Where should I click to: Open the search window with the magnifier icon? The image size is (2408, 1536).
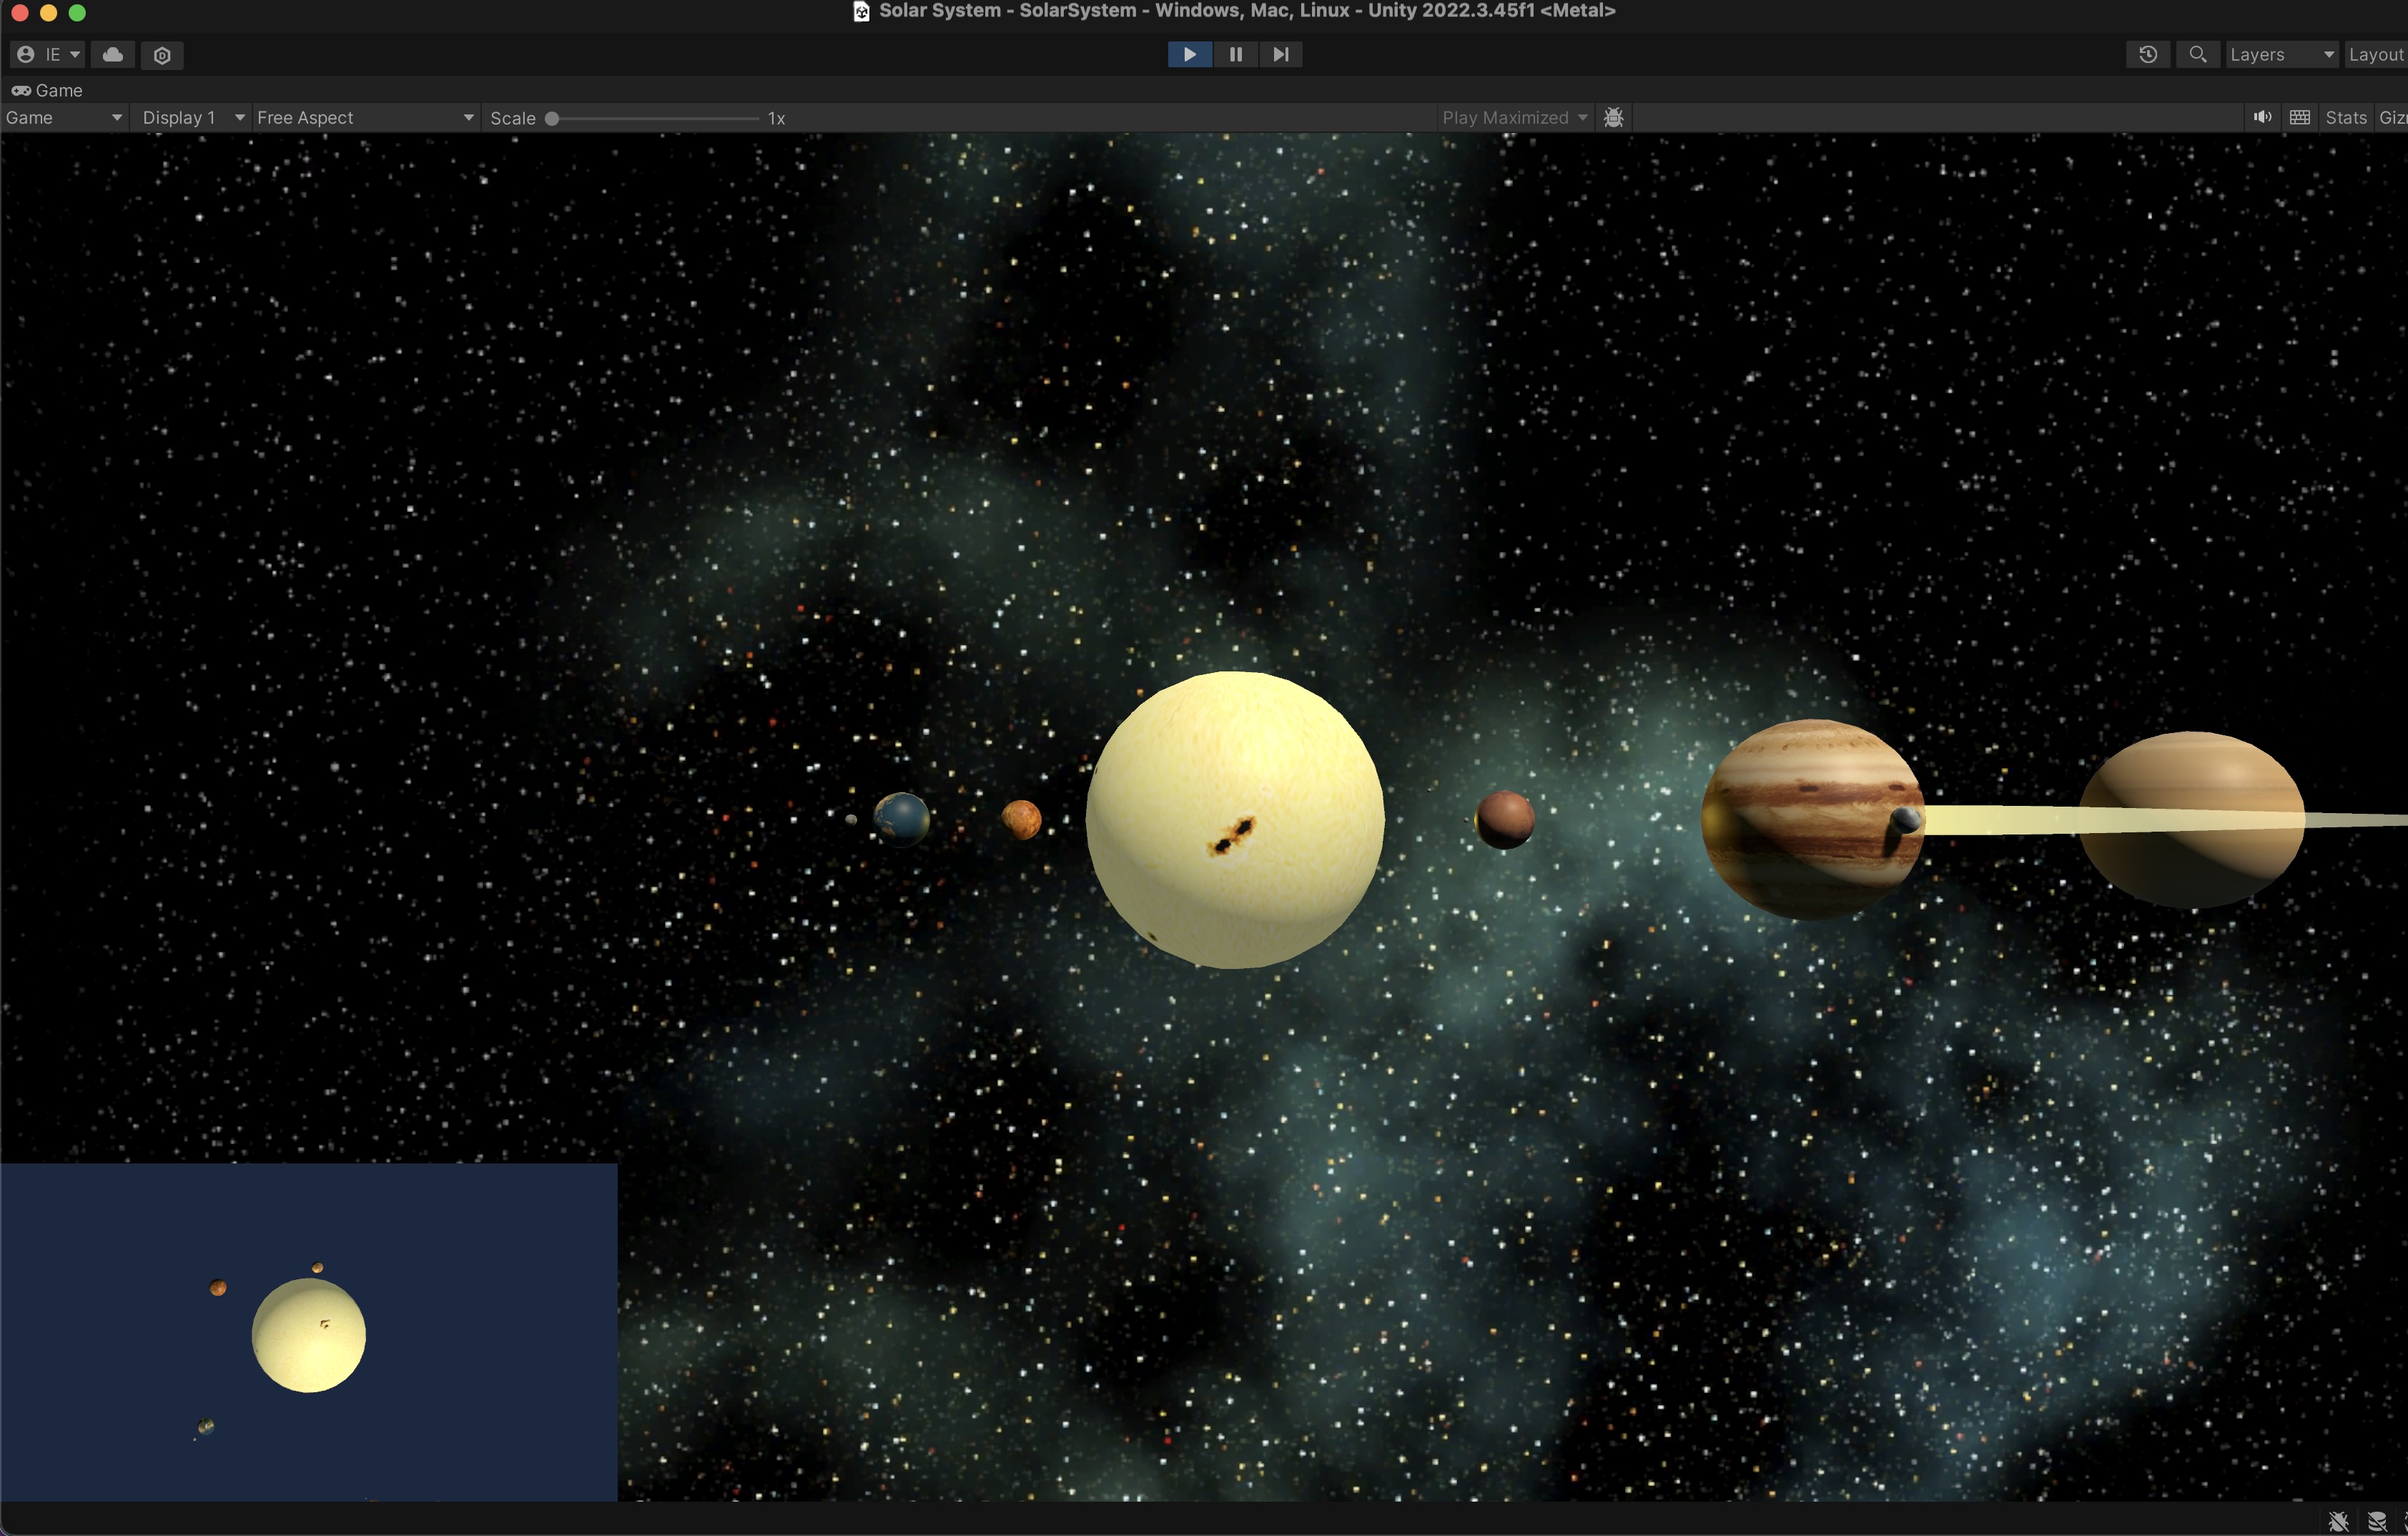point(2197,54)
